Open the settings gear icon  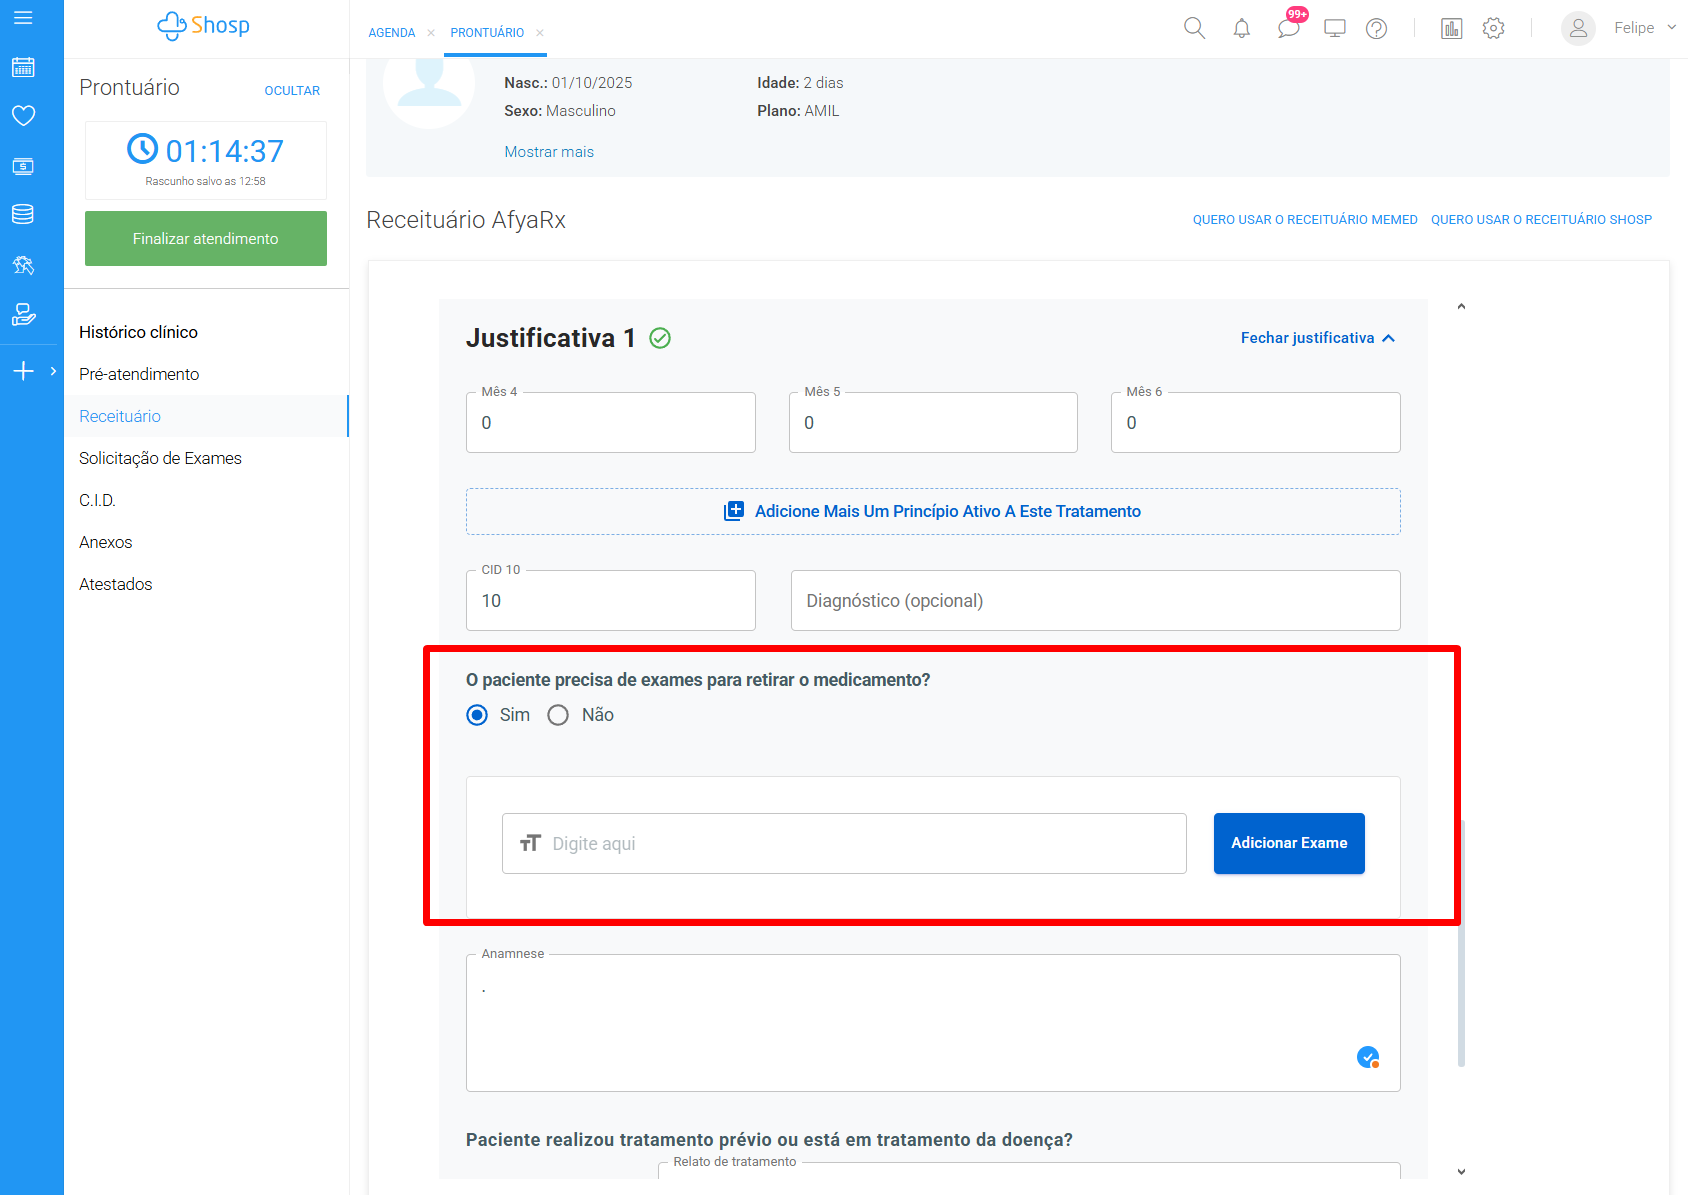coord(1493,28)
